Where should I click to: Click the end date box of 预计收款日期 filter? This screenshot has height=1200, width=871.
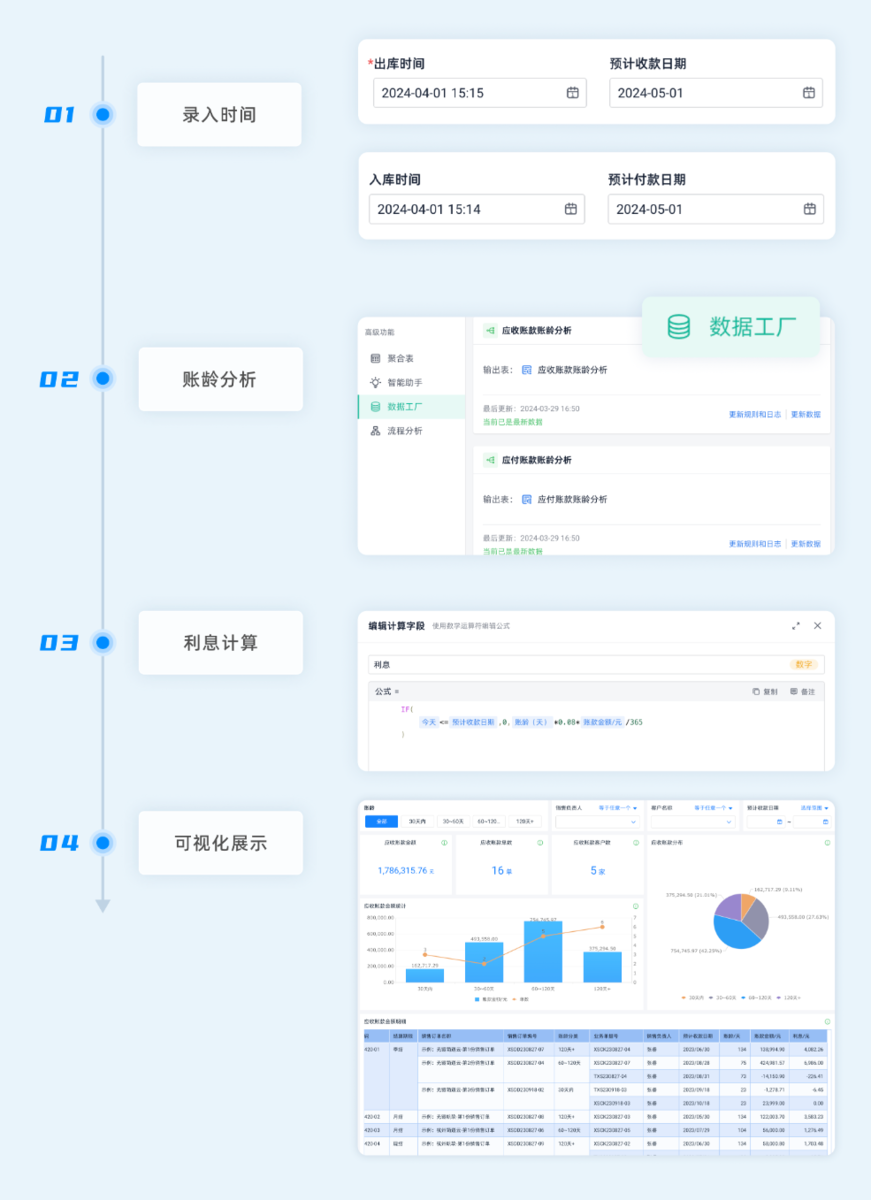coord(812,821)
